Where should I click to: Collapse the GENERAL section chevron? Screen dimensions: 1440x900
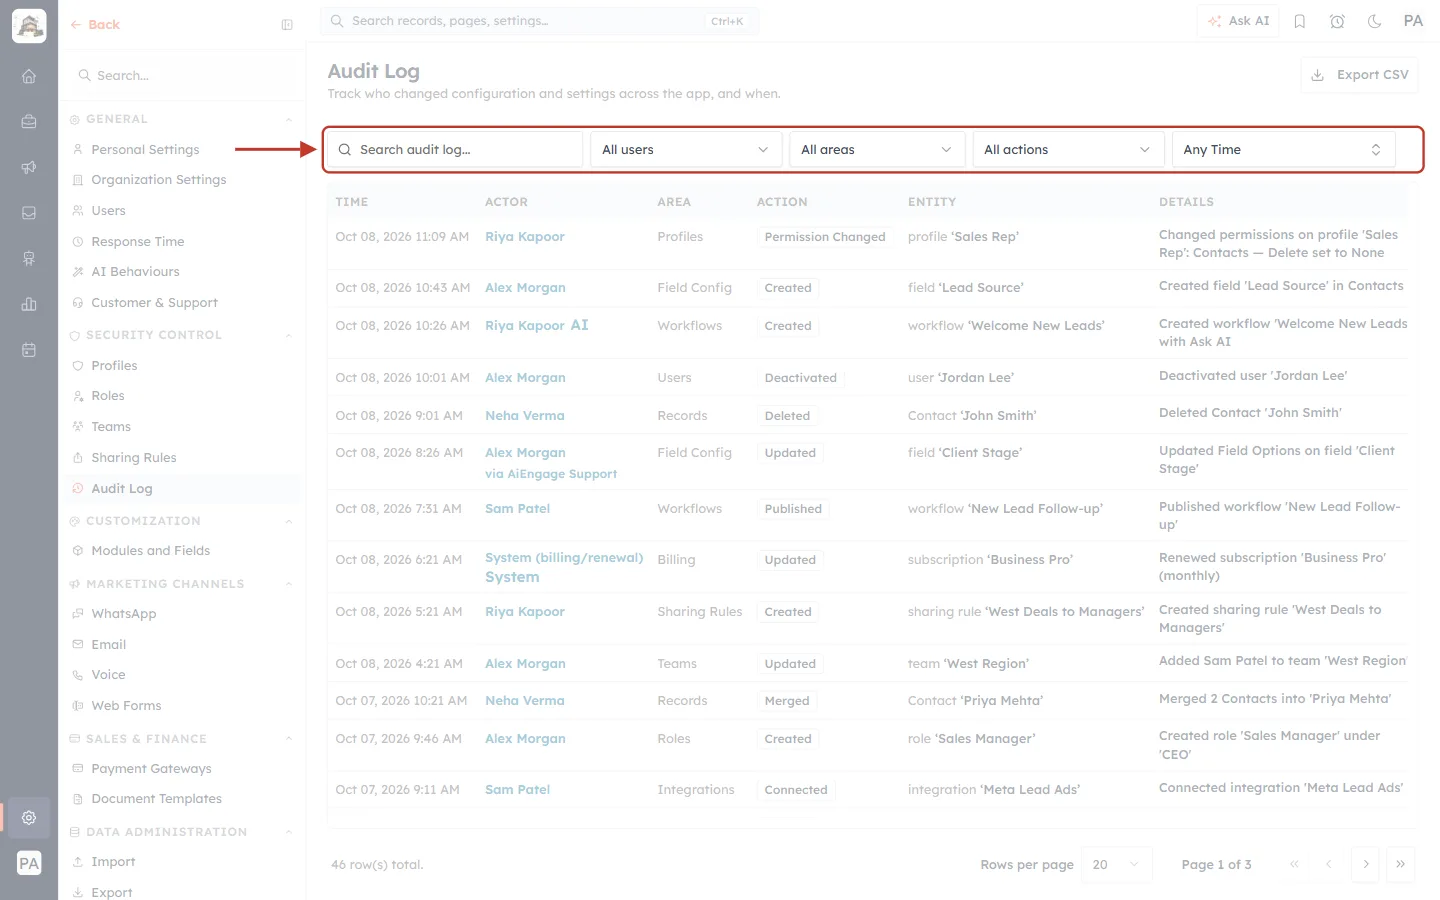click(289, 120)
